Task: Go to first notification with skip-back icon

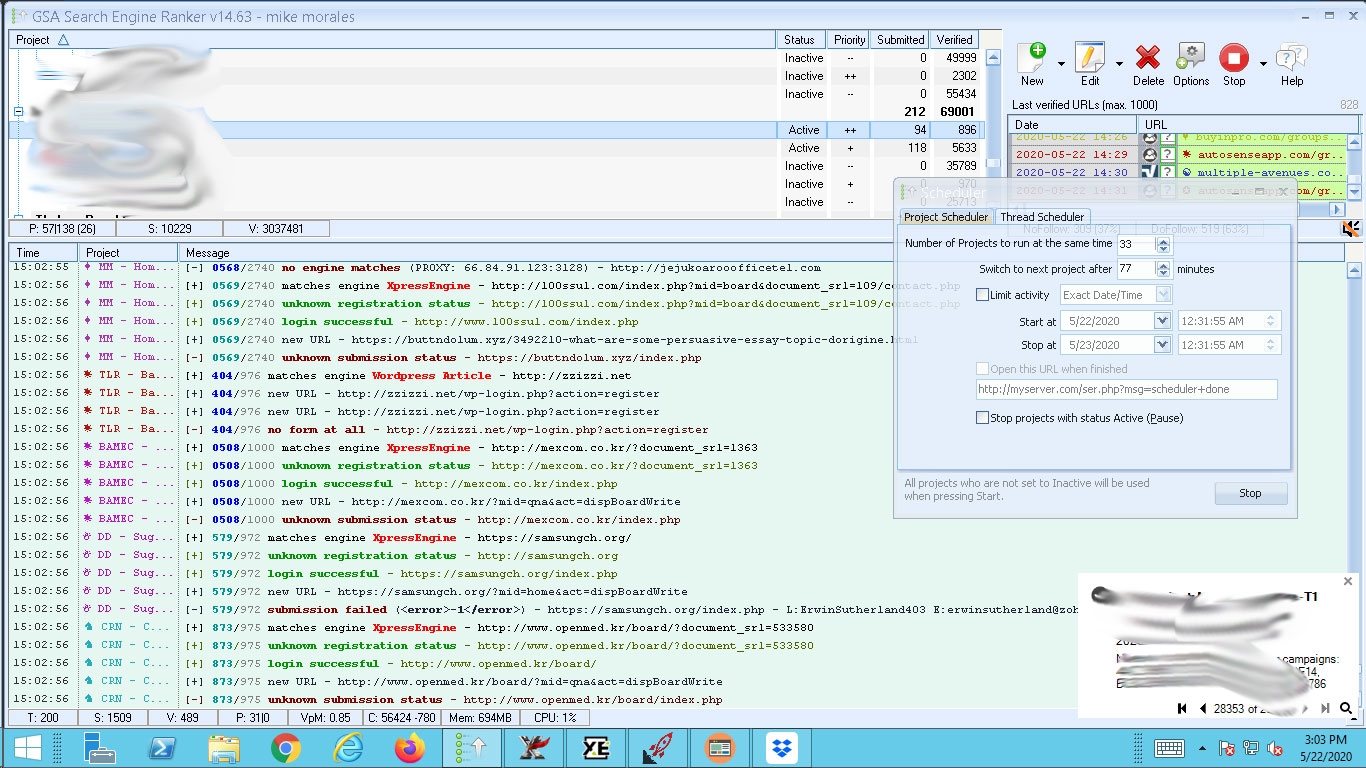Action: point(1182,708)
